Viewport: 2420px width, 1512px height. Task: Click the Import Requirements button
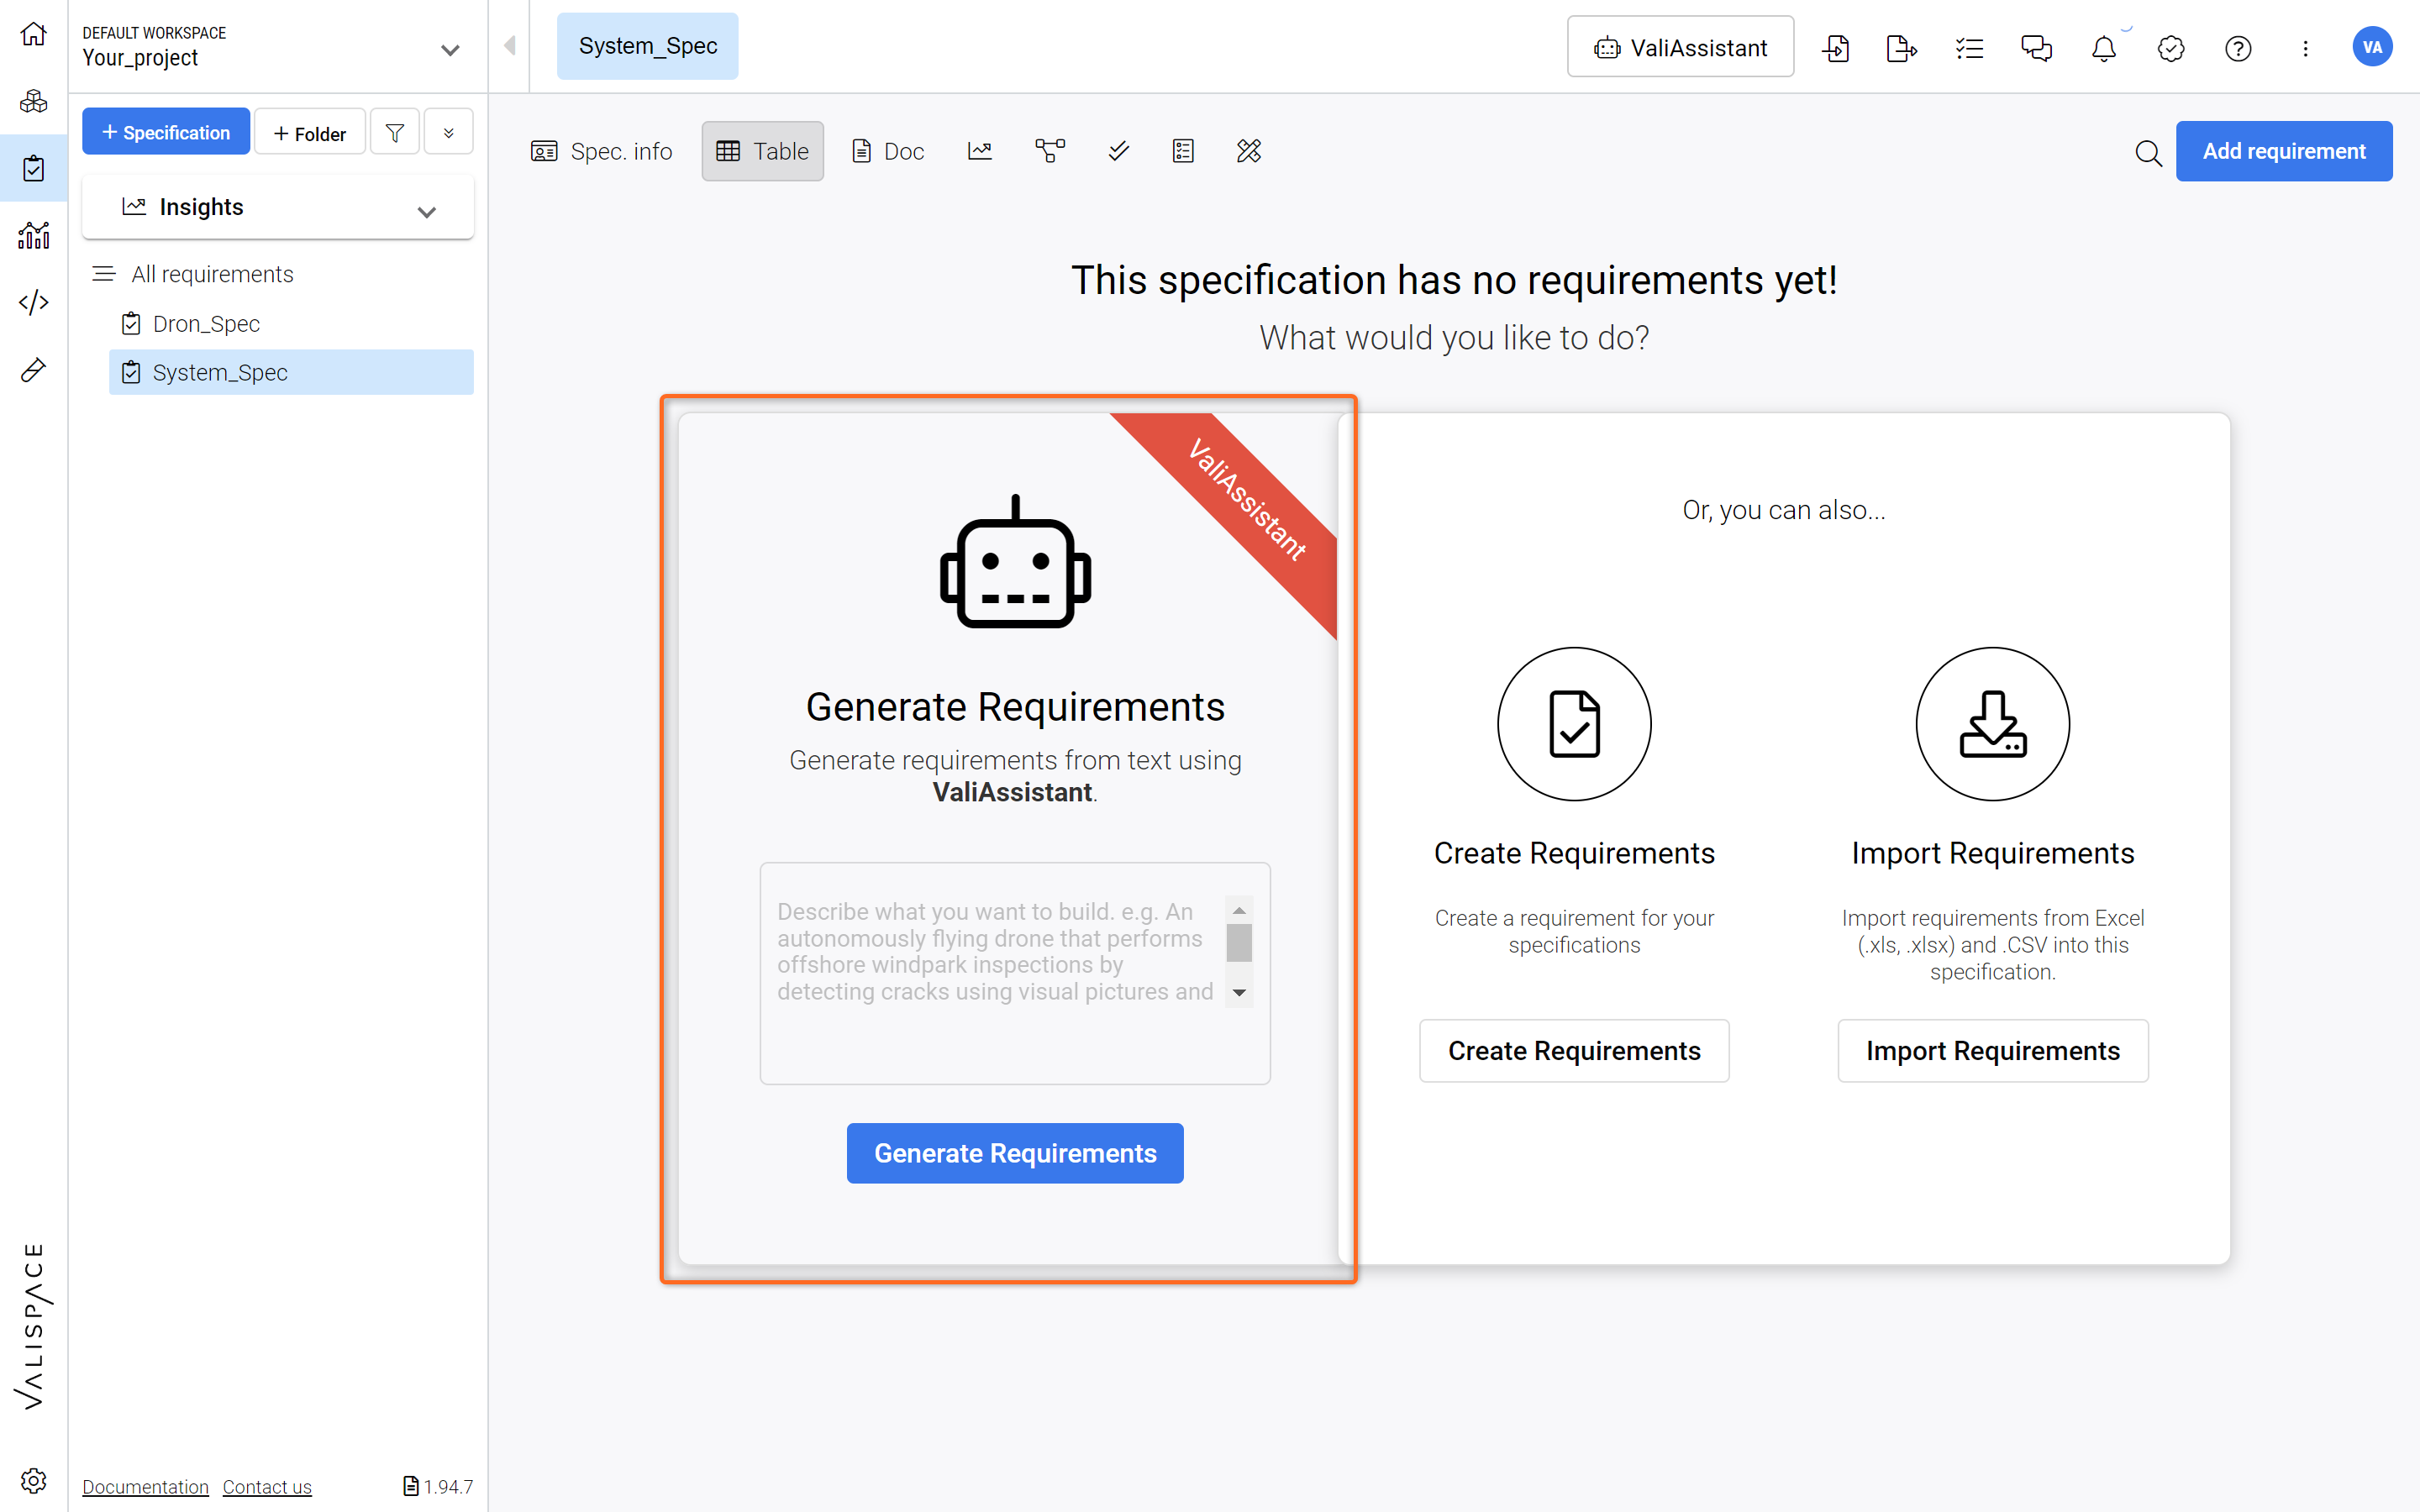1992,1050
